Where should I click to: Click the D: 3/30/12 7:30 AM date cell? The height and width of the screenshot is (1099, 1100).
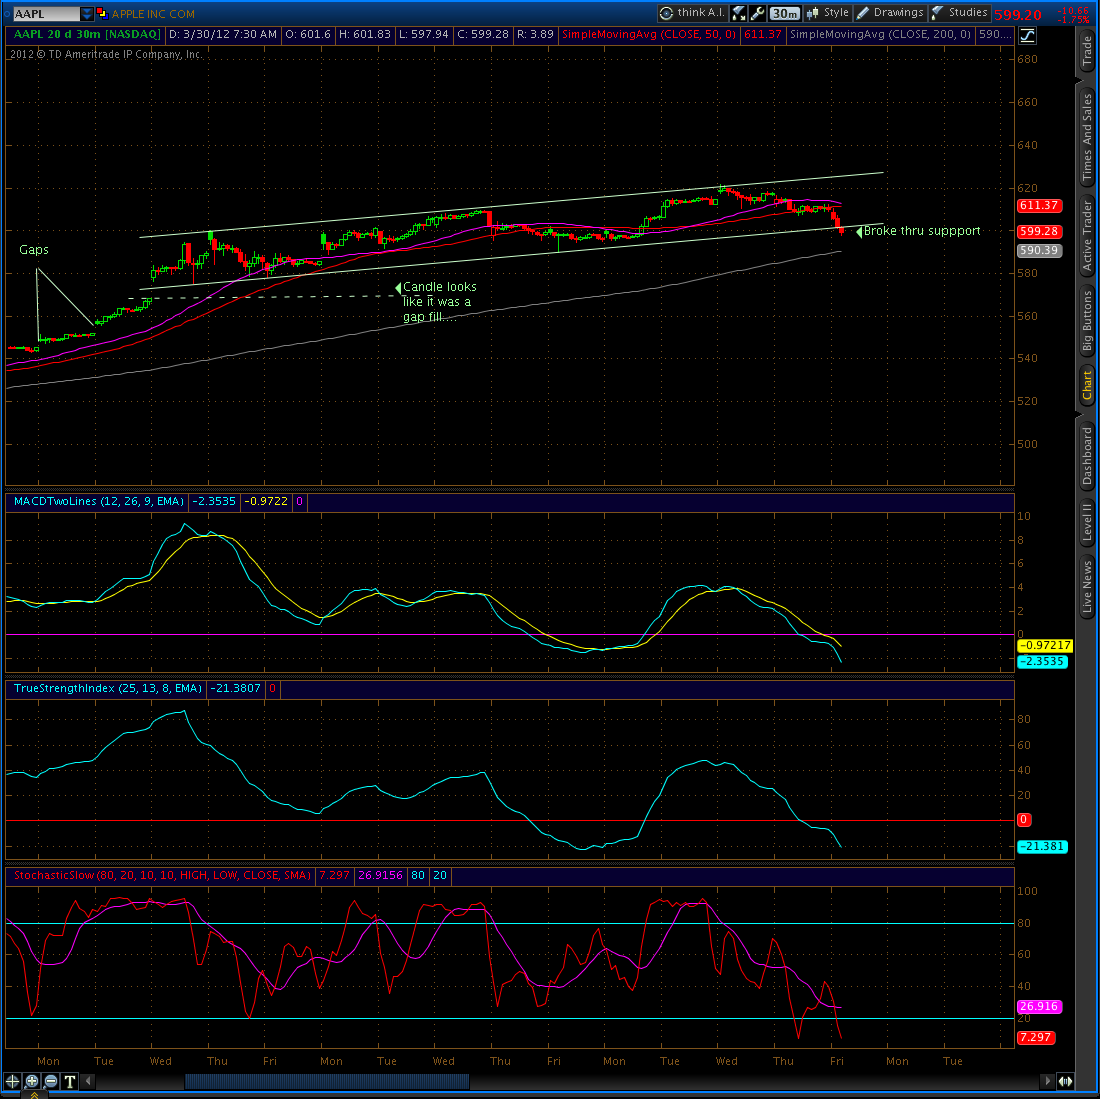[222, 34]
